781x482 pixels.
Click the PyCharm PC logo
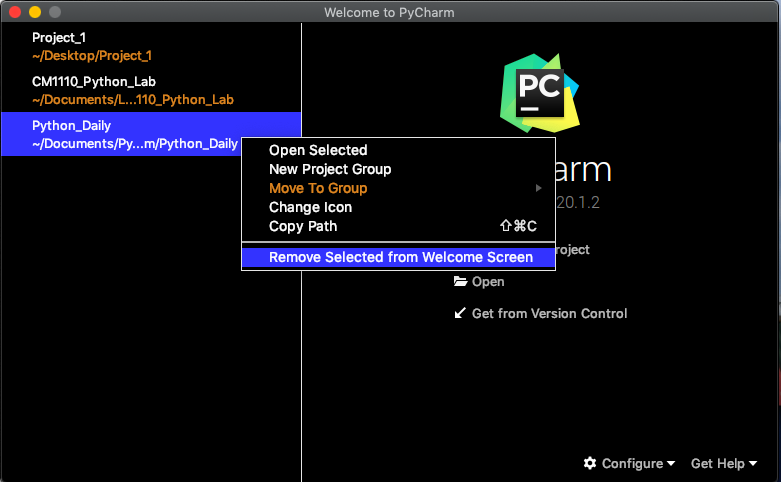click(x=540, y=93)
